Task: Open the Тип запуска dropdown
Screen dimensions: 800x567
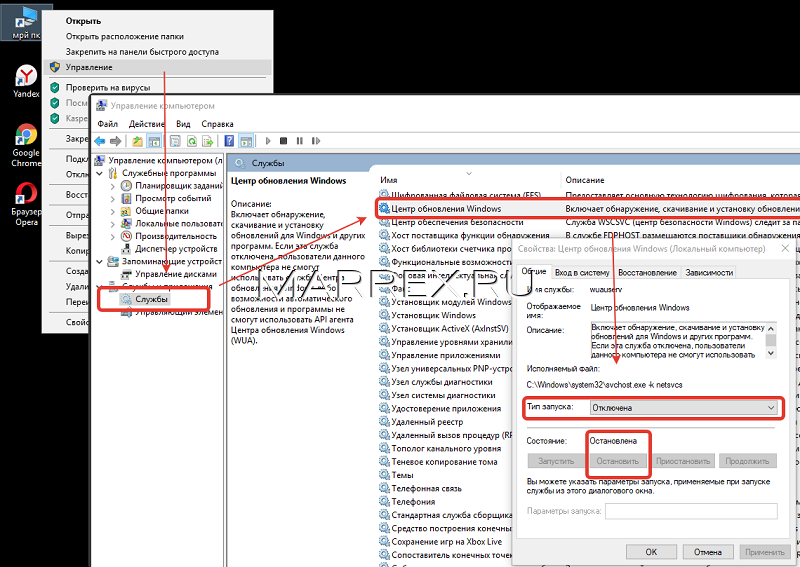Action: [684, 408]
